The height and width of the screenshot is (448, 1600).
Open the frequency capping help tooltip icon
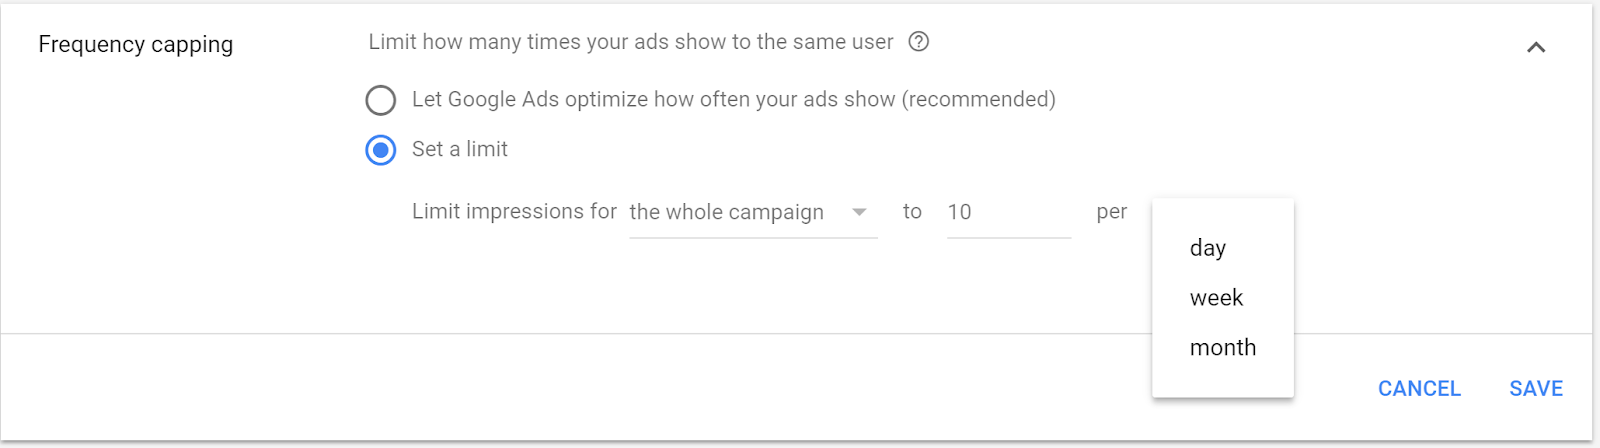[x=918, y=42]
